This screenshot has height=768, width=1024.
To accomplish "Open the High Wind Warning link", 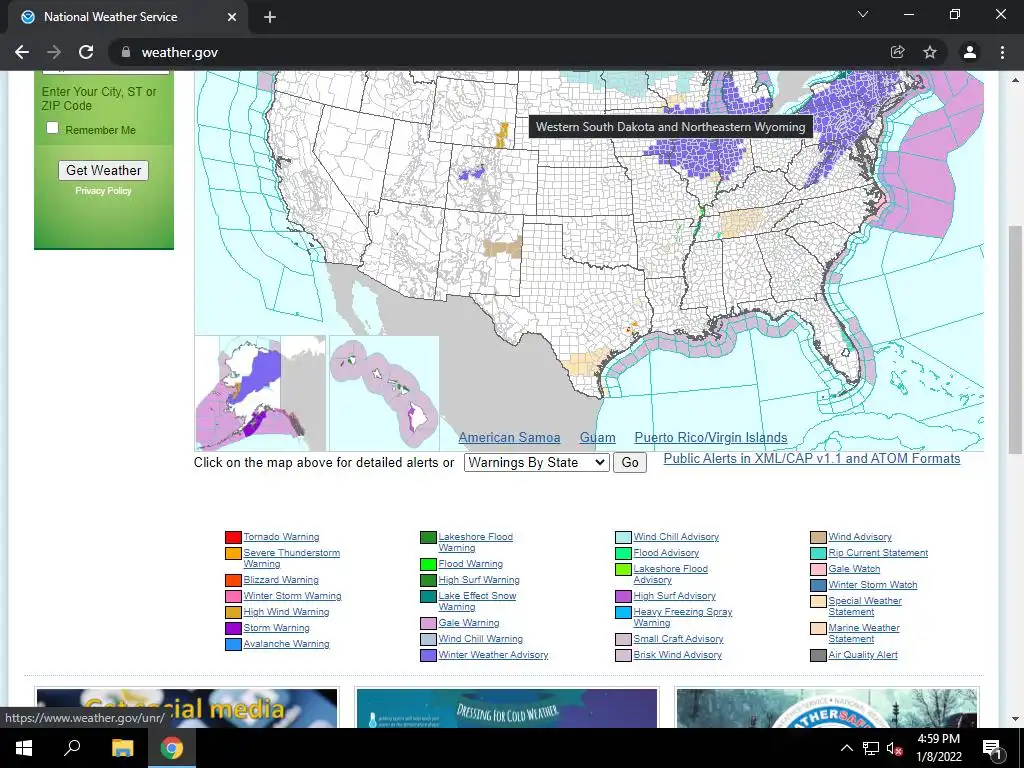I will [286, 612].
